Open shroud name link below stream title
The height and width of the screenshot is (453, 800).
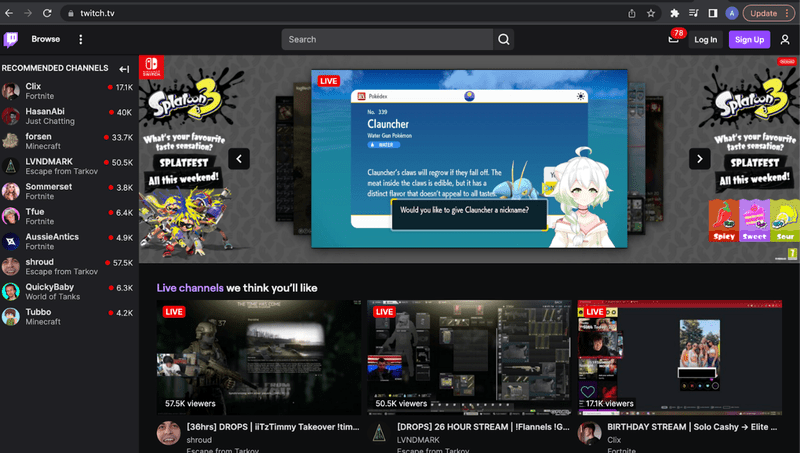tap(199, 440)
